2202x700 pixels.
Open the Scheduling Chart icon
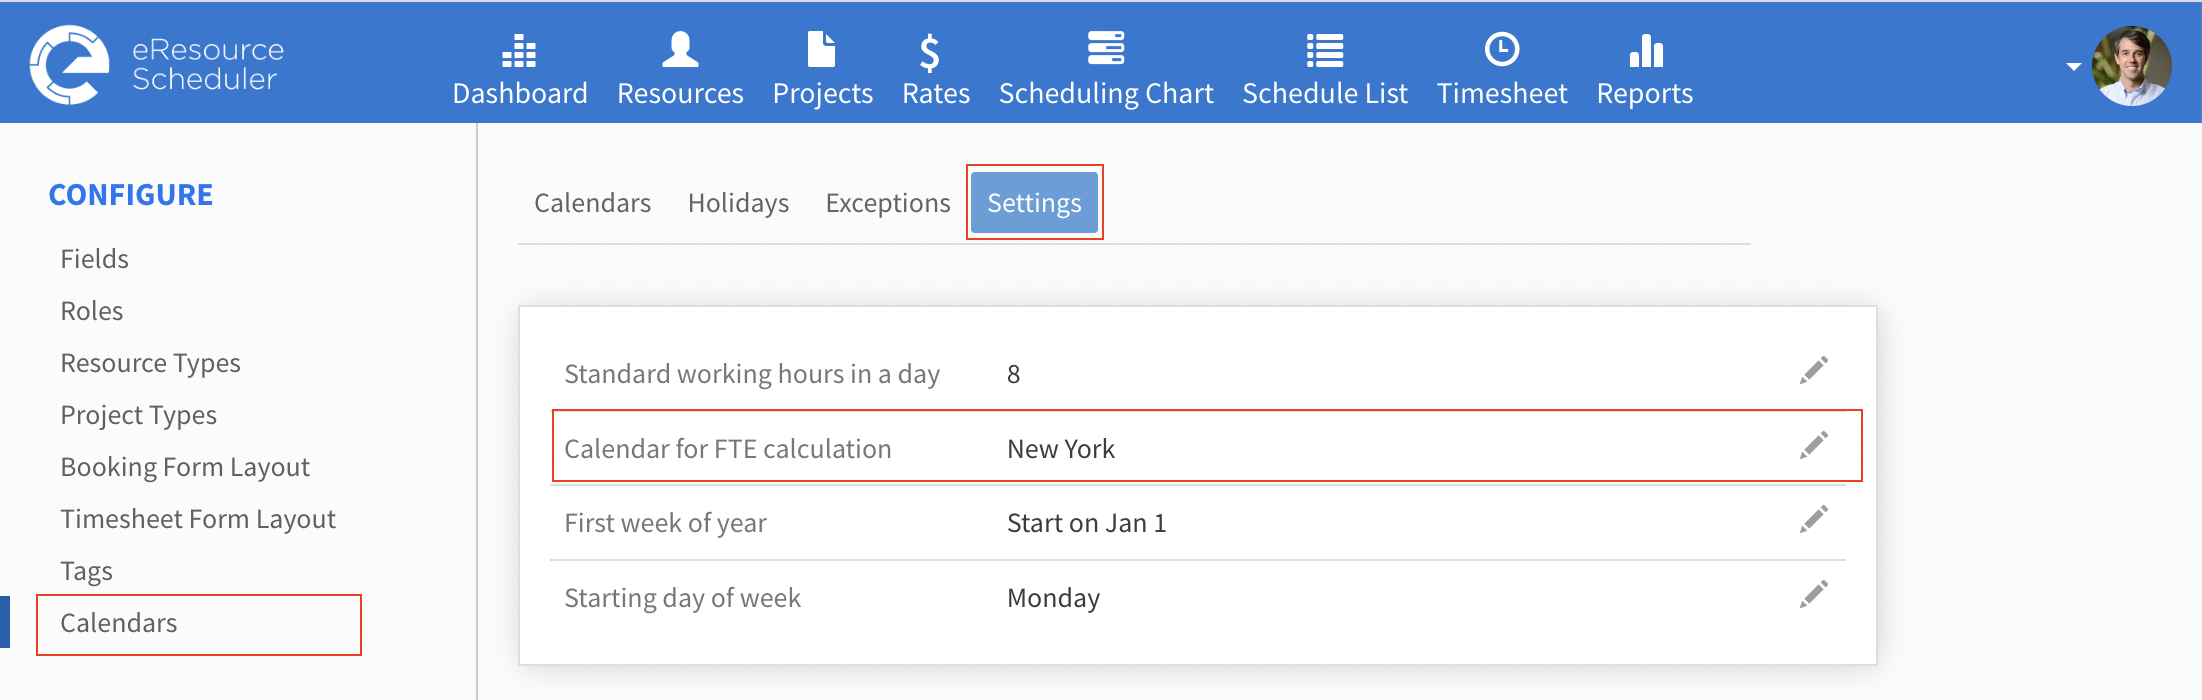tap(1106, 48)
